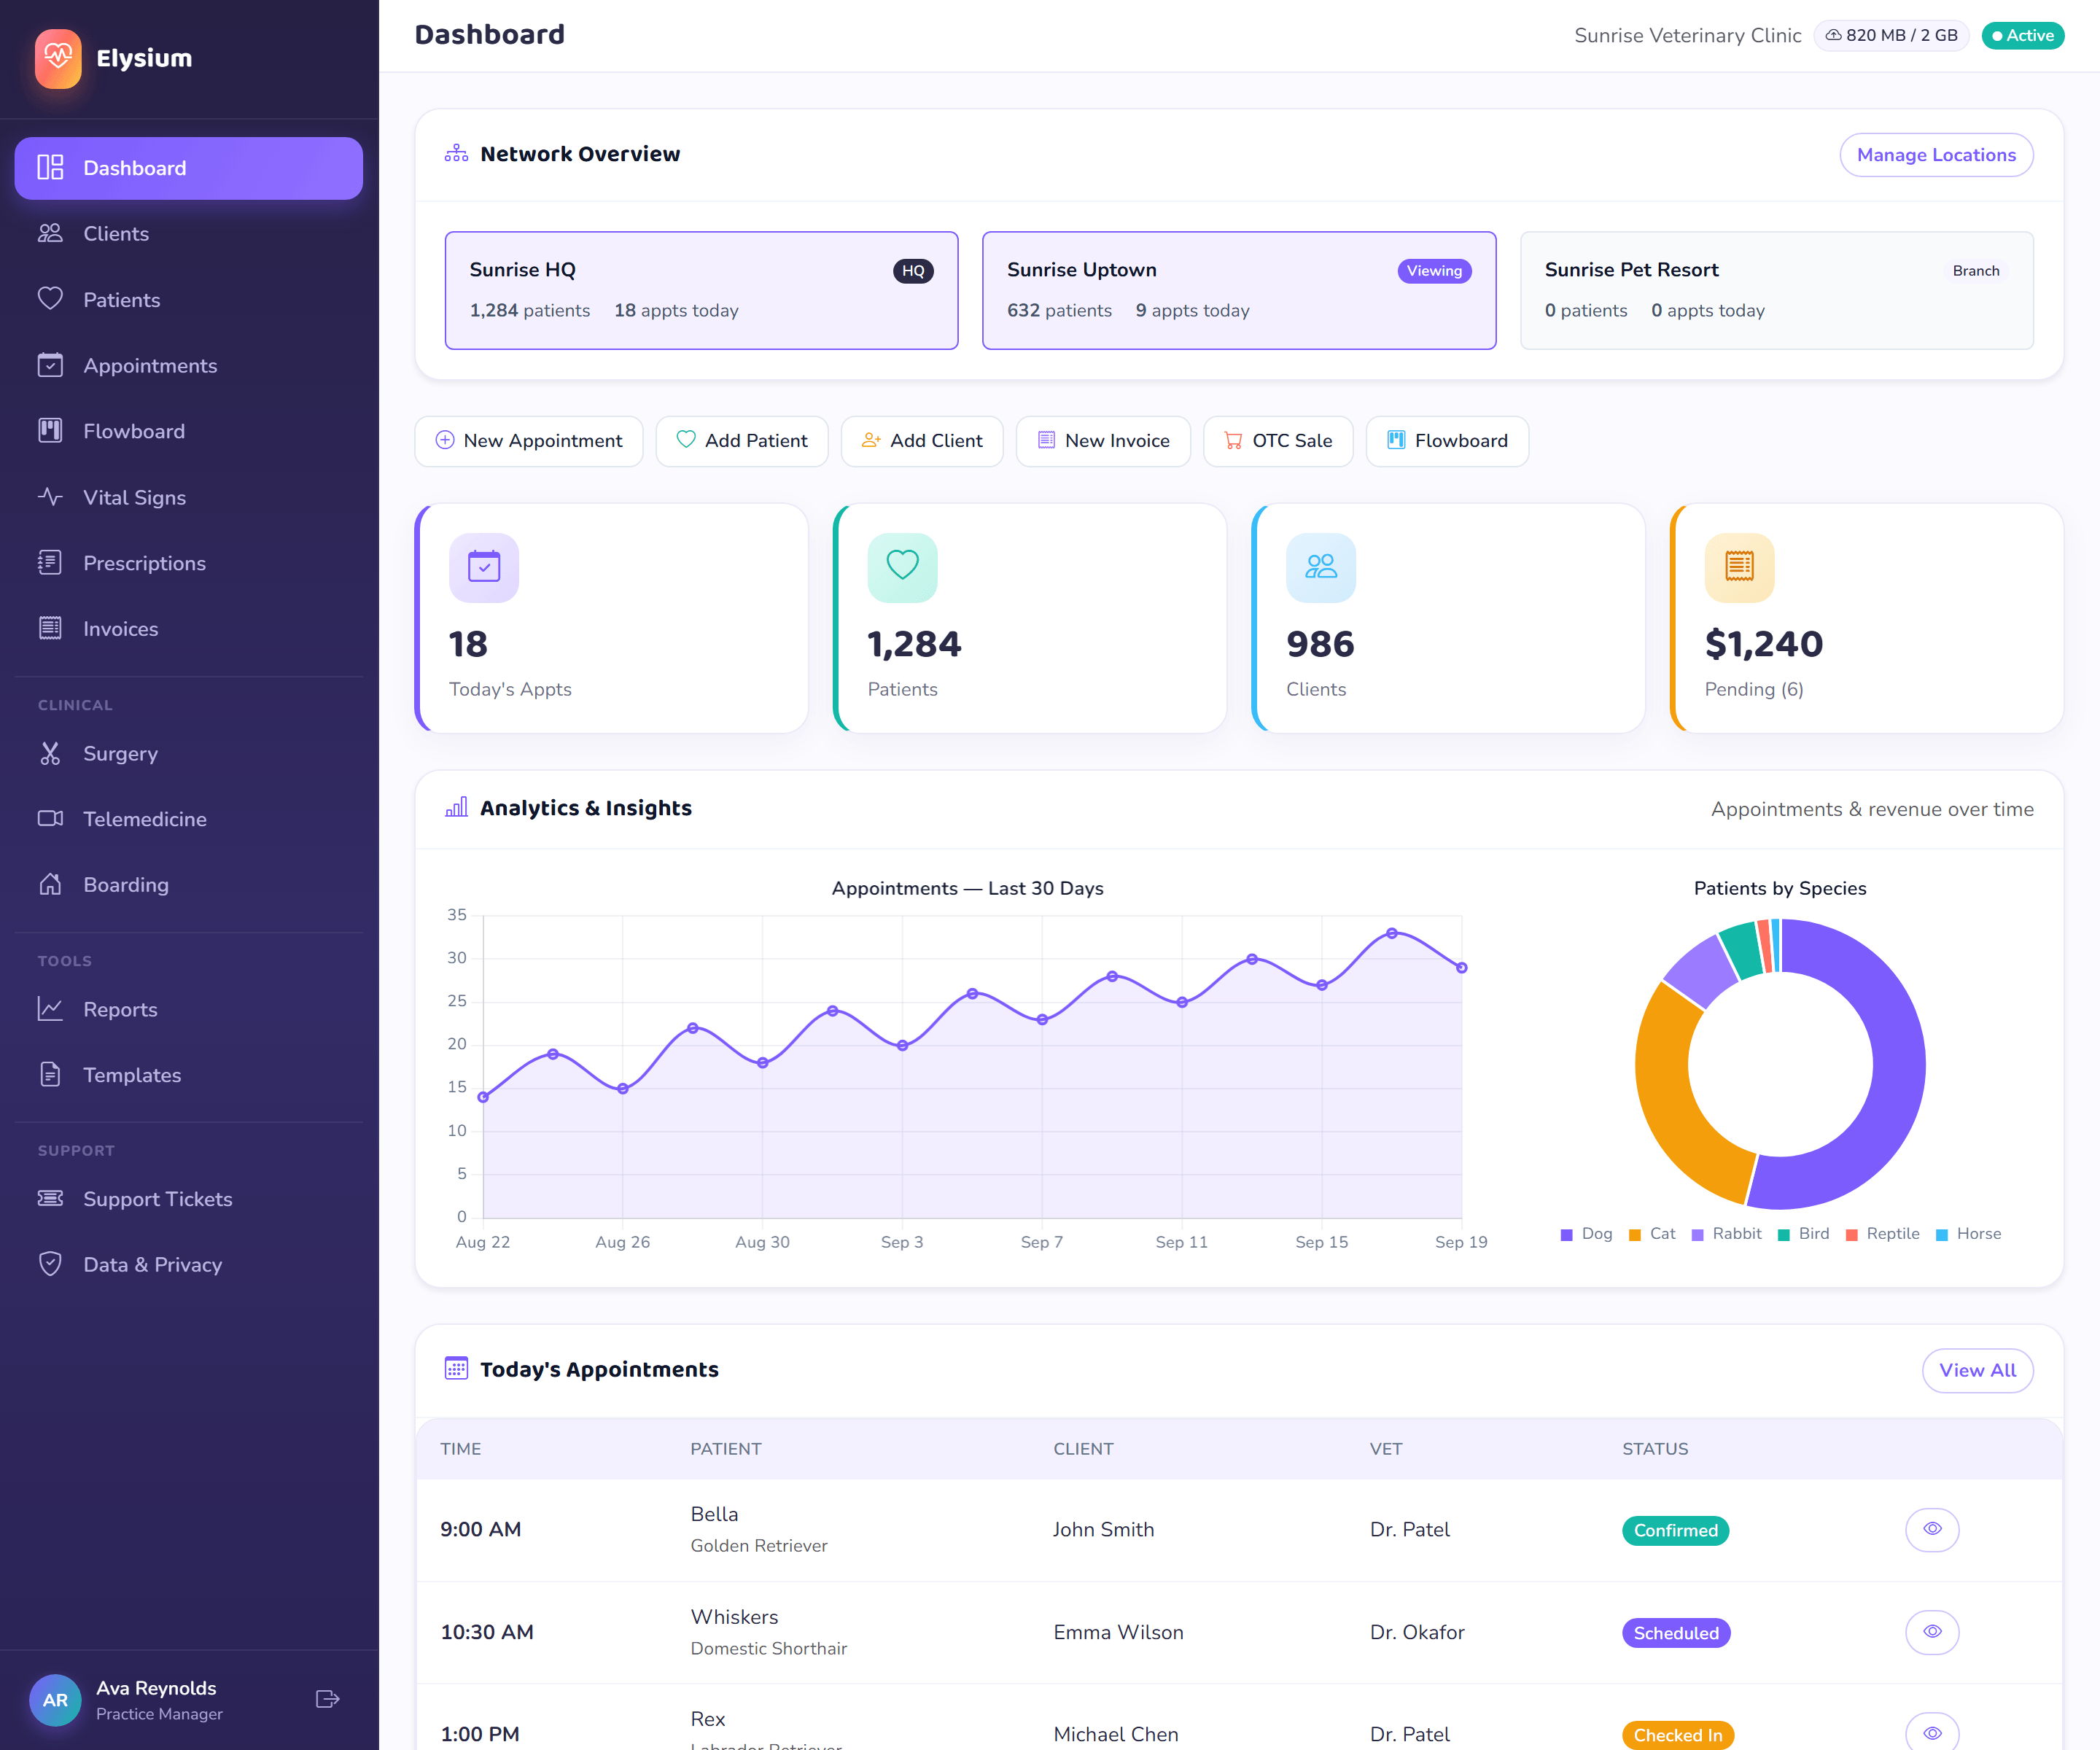2100x1750 pixels.
Task: Click the Sep 15 point on appointments chart
Action: (1321, 985)
